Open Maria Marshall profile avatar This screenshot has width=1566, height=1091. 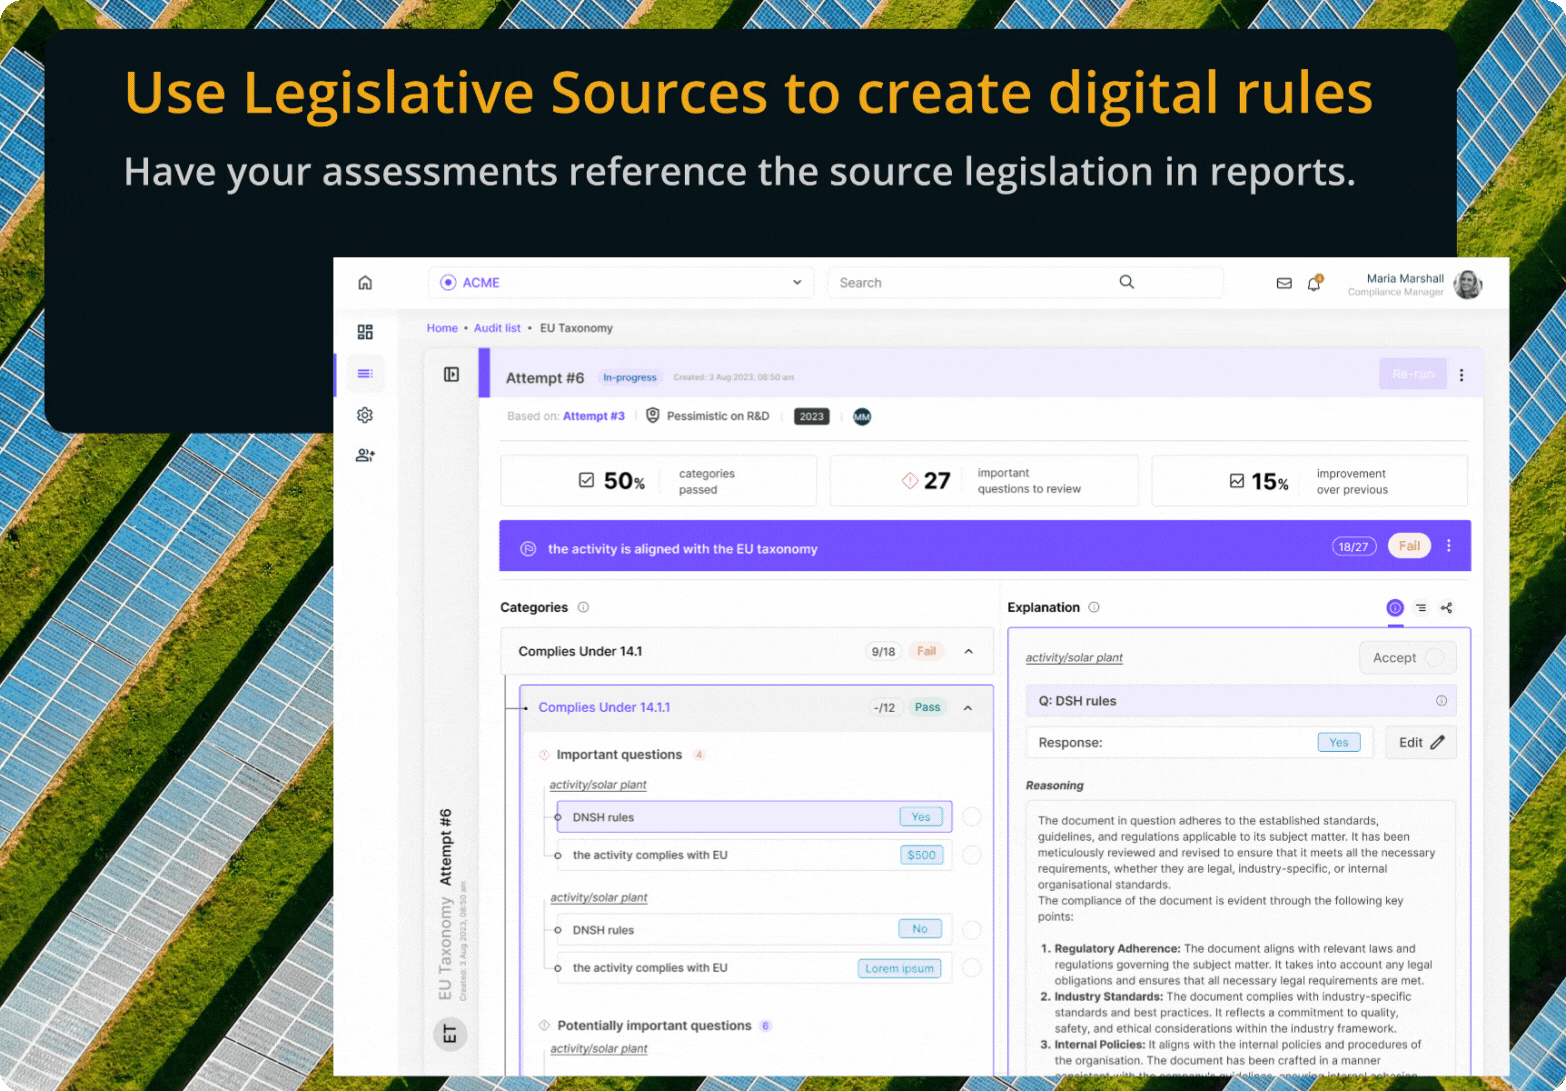click(x=1468, y=285)
